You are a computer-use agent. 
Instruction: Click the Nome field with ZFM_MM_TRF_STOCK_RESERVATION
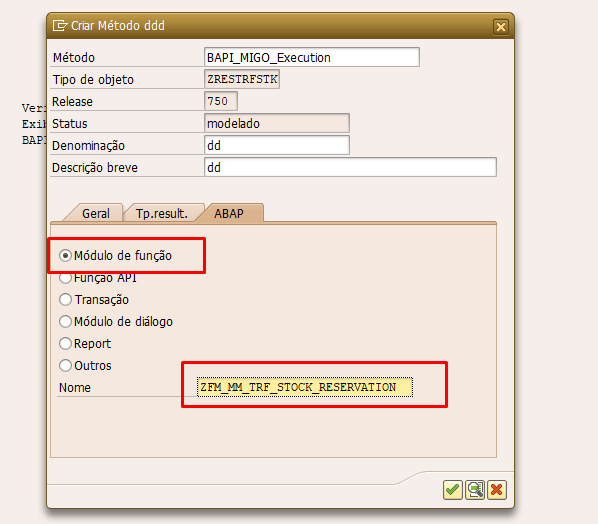tap(305, 387)
